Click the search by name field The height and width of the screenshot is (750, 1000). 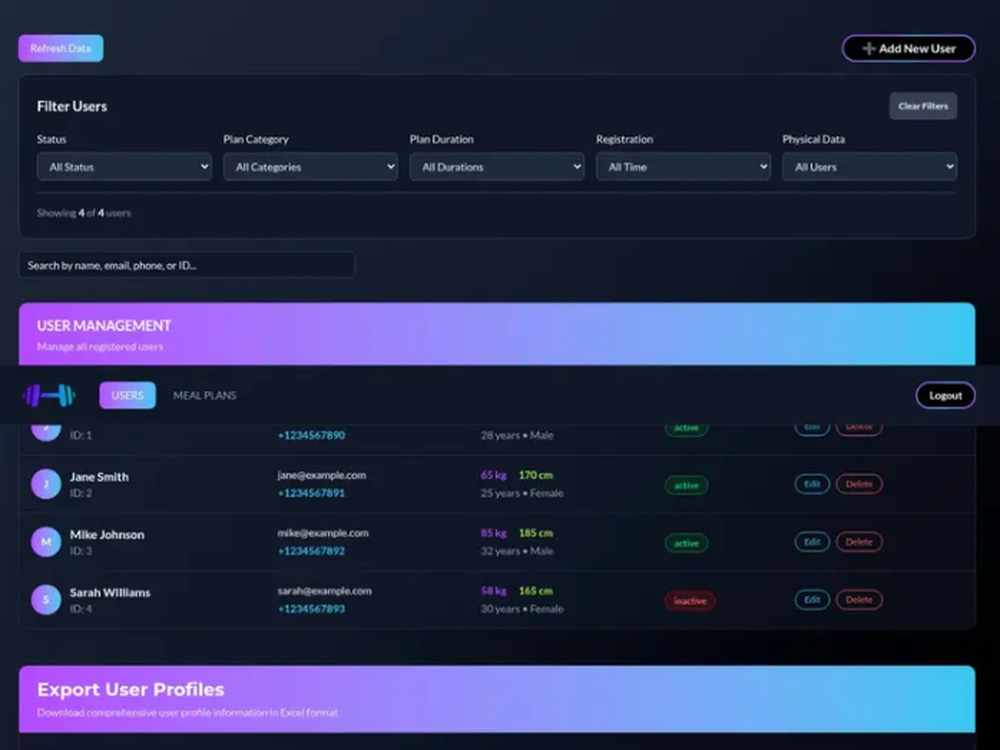pos(186,265)
